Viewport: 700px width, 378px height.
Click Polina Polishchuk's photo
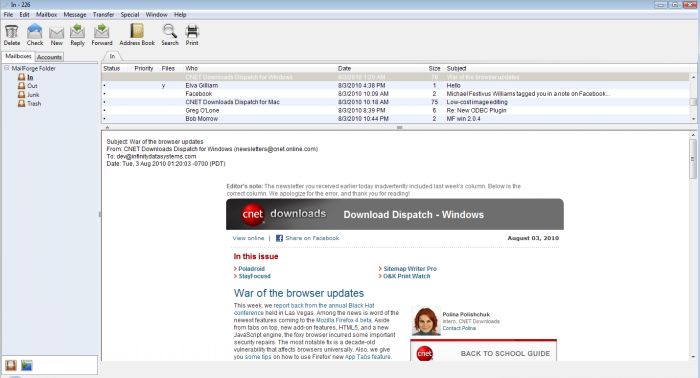425,321
